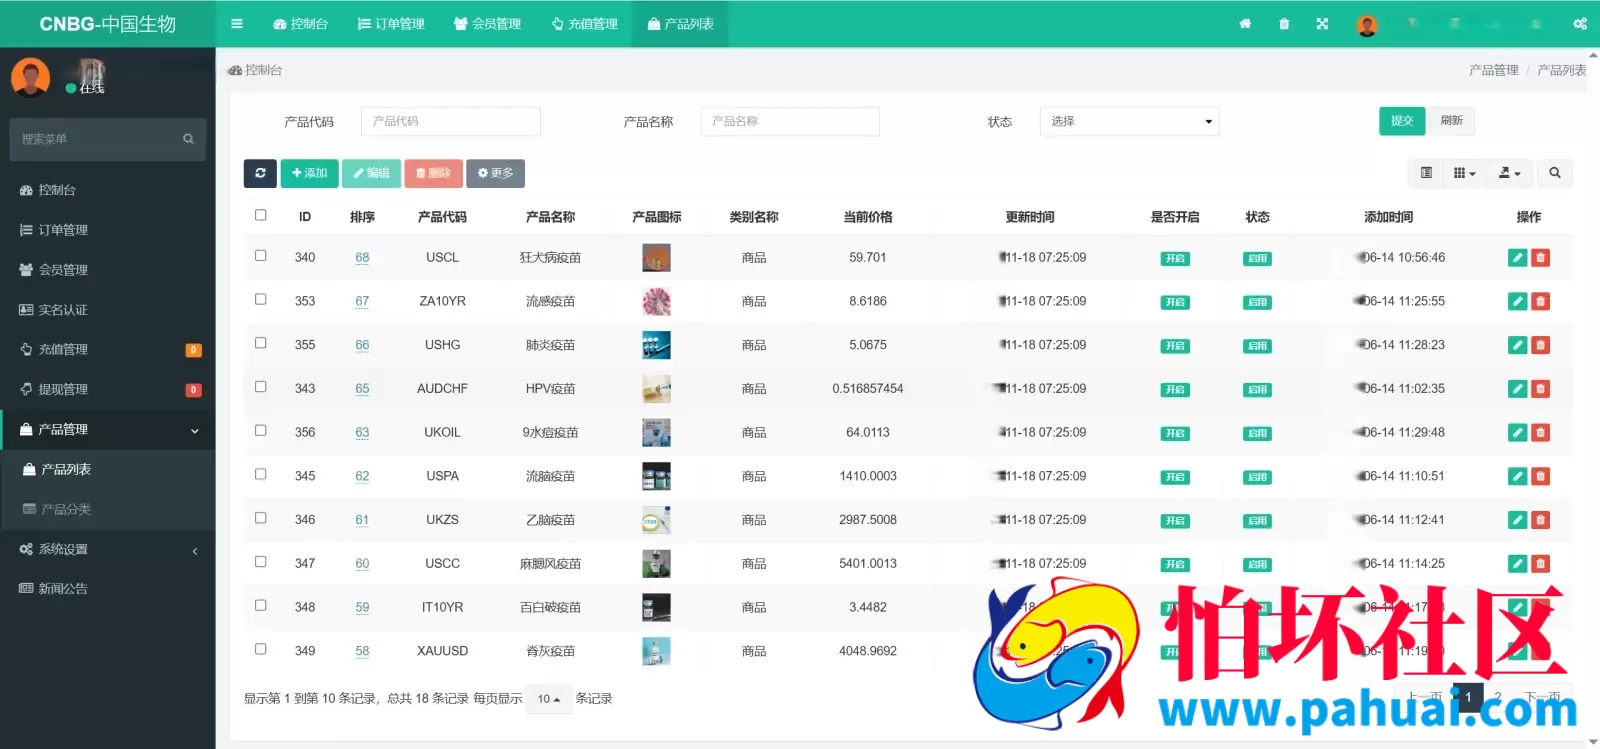Screen dimensions: 1600x749
Task: Delete row ZA10YR with red trash icon
Action: 1541,301
